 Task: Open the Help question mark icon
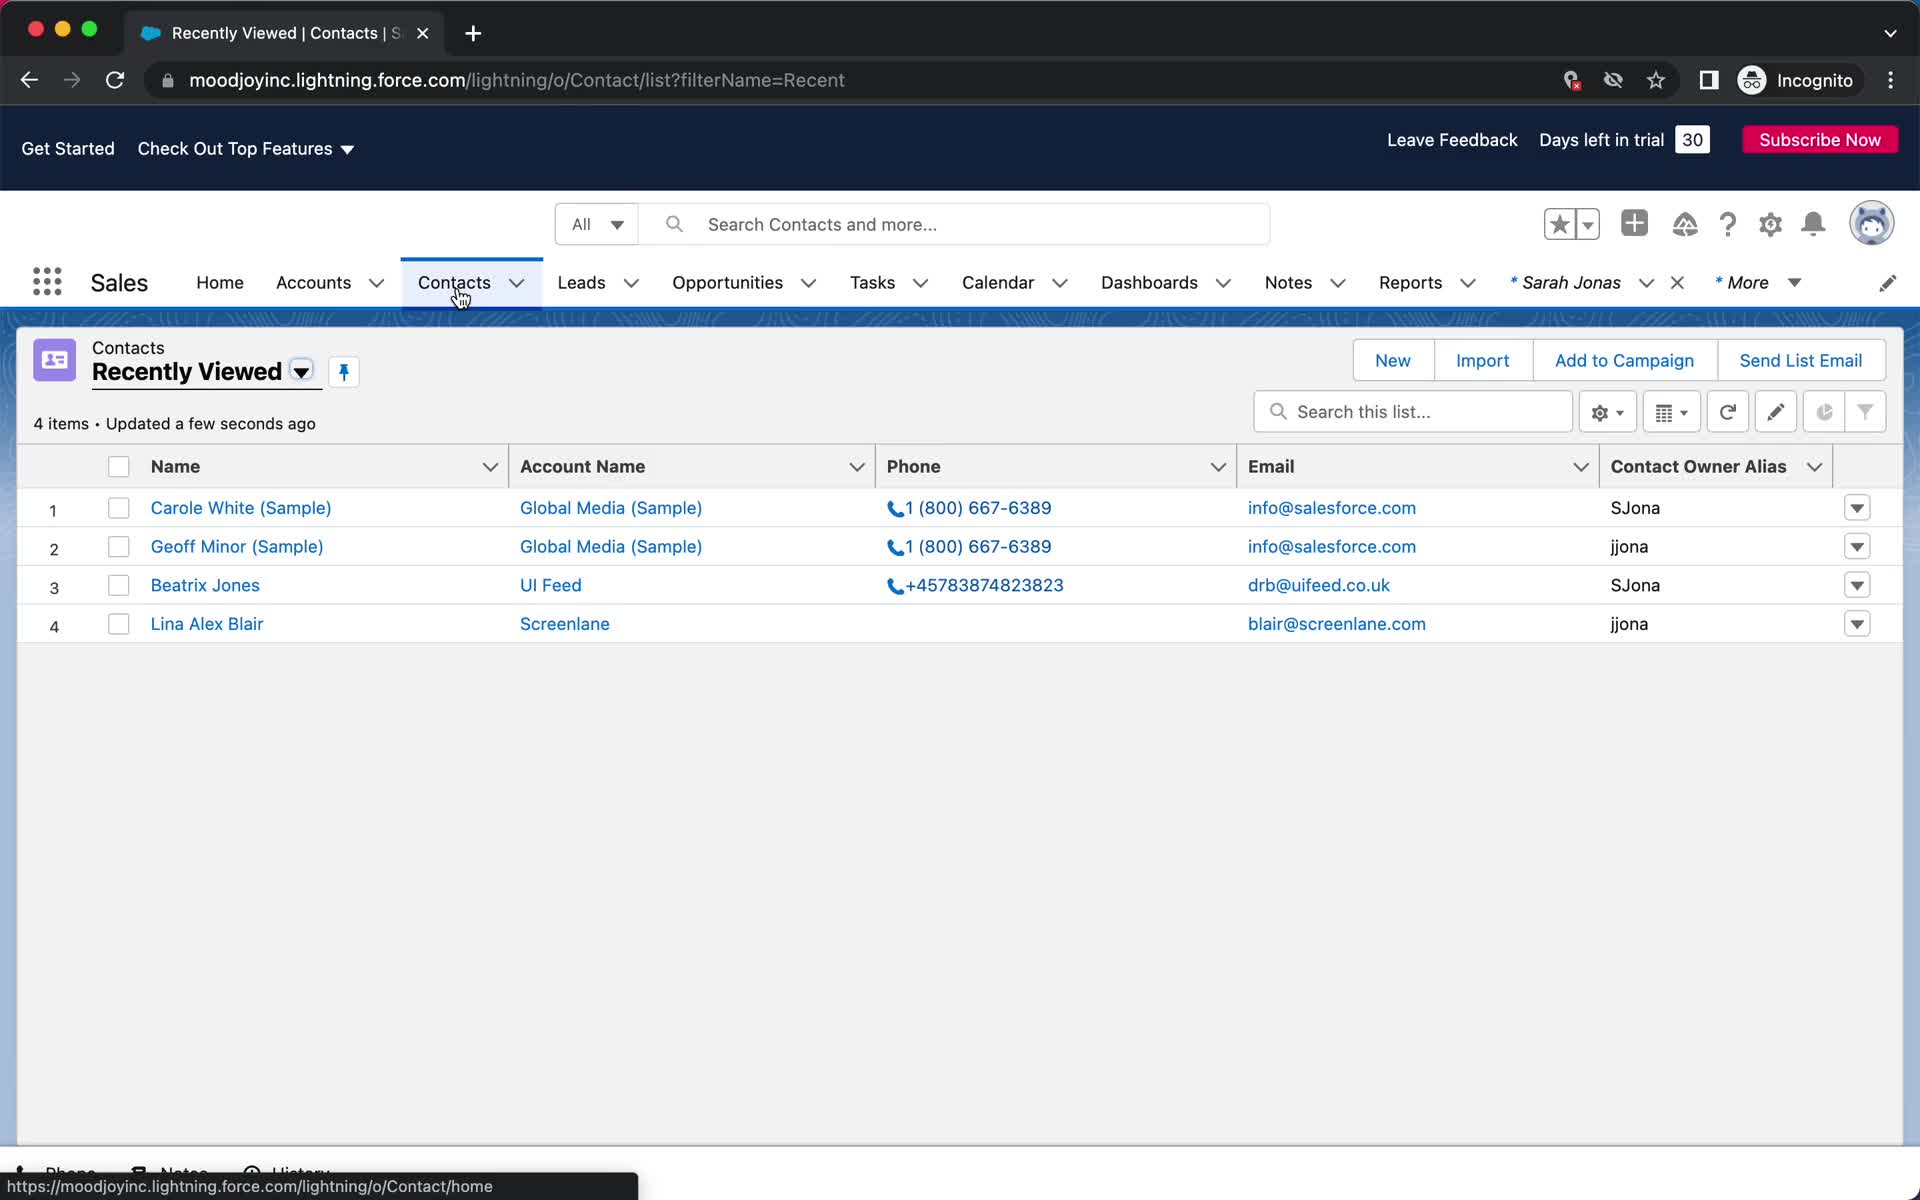(1727, 224)
